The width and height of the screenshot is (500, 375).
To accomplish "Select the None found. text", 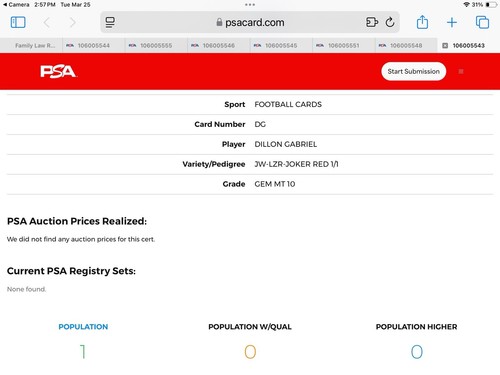I will 26,289.
